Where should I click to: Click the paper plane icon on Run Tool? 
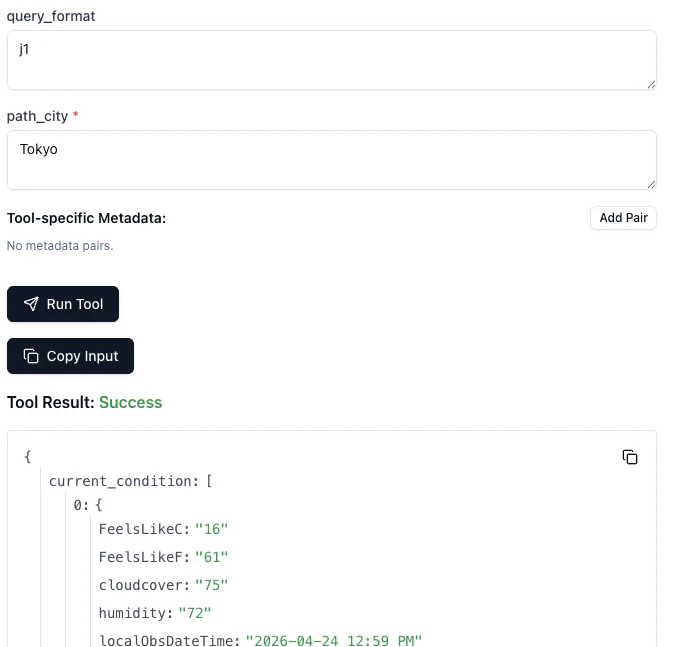coord(31,304)
